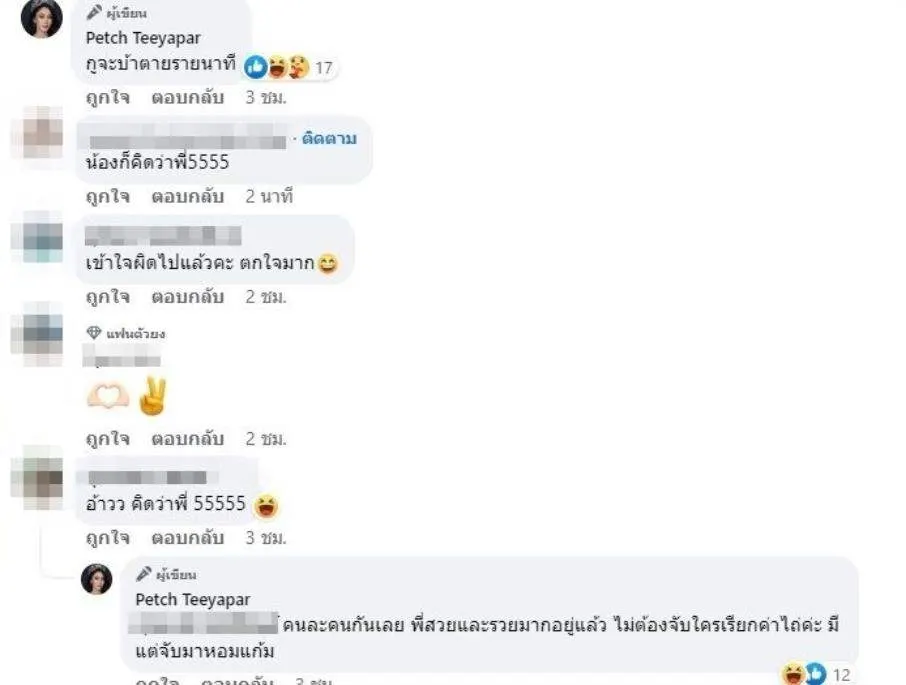Reply to the อ้าวว คิดว่าพี่ 55555 comment

(187, 538)
